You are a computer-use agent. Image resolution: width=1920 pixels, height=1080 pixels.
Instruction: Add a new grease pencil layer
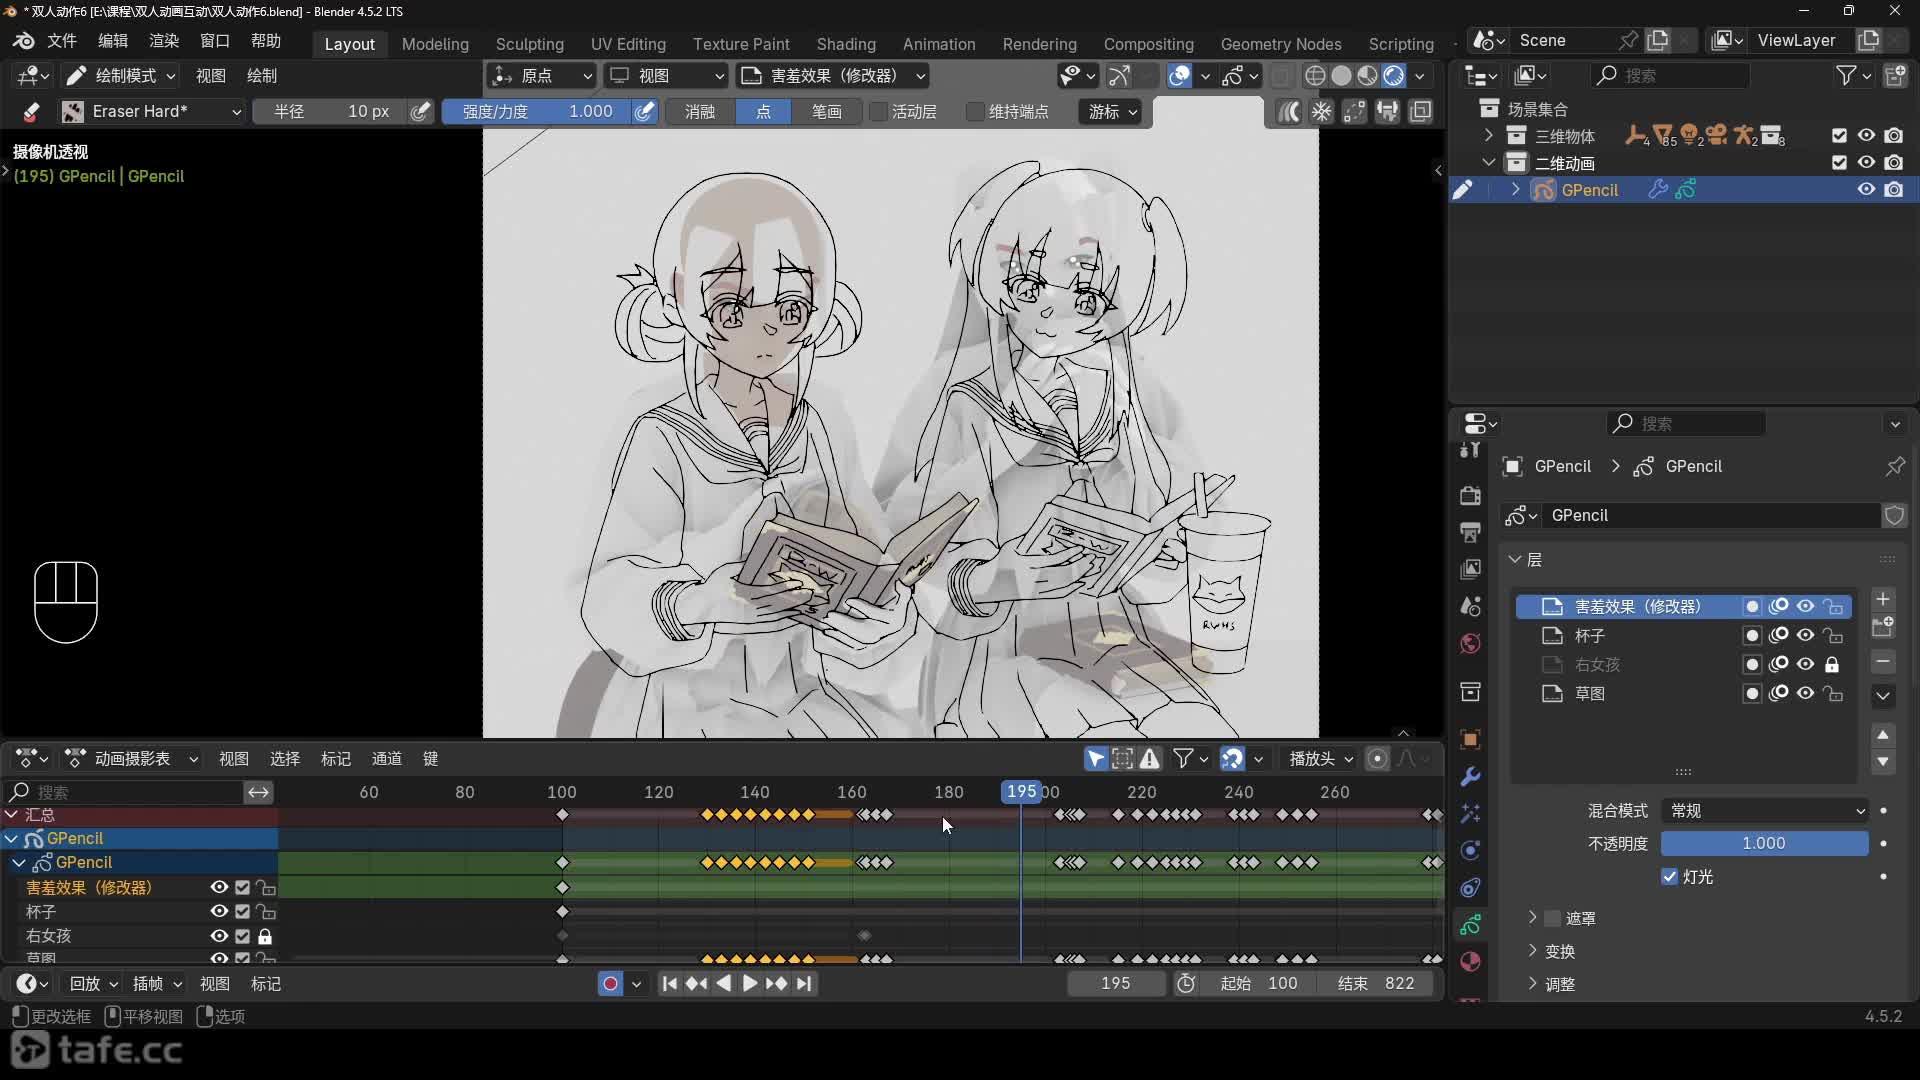point(1883,599)
